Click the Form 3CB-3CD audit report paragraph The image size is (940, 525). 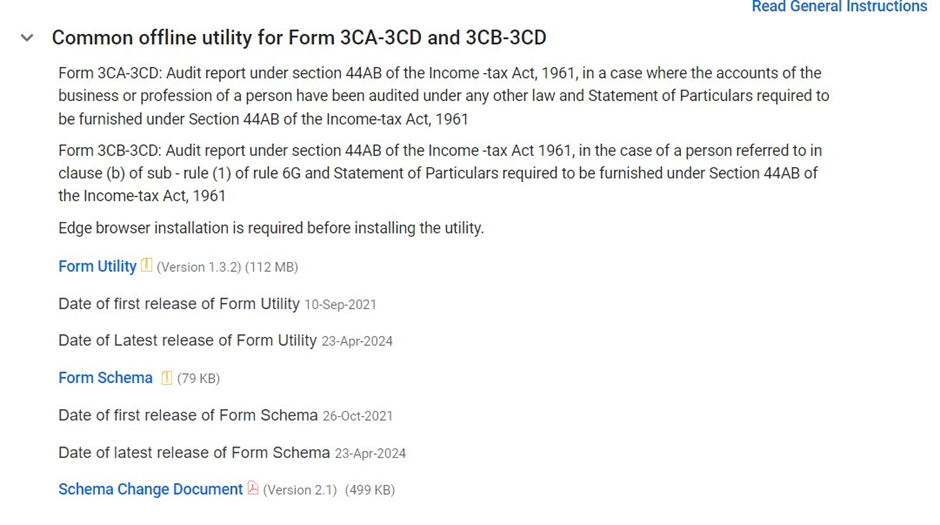click(440, 173)
